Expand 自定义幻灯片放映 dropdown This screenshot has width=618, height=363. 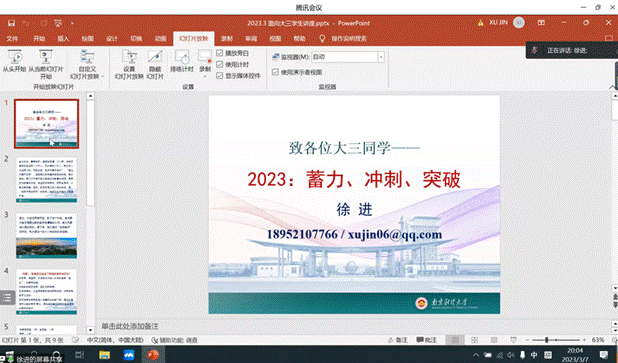point(87,65)
